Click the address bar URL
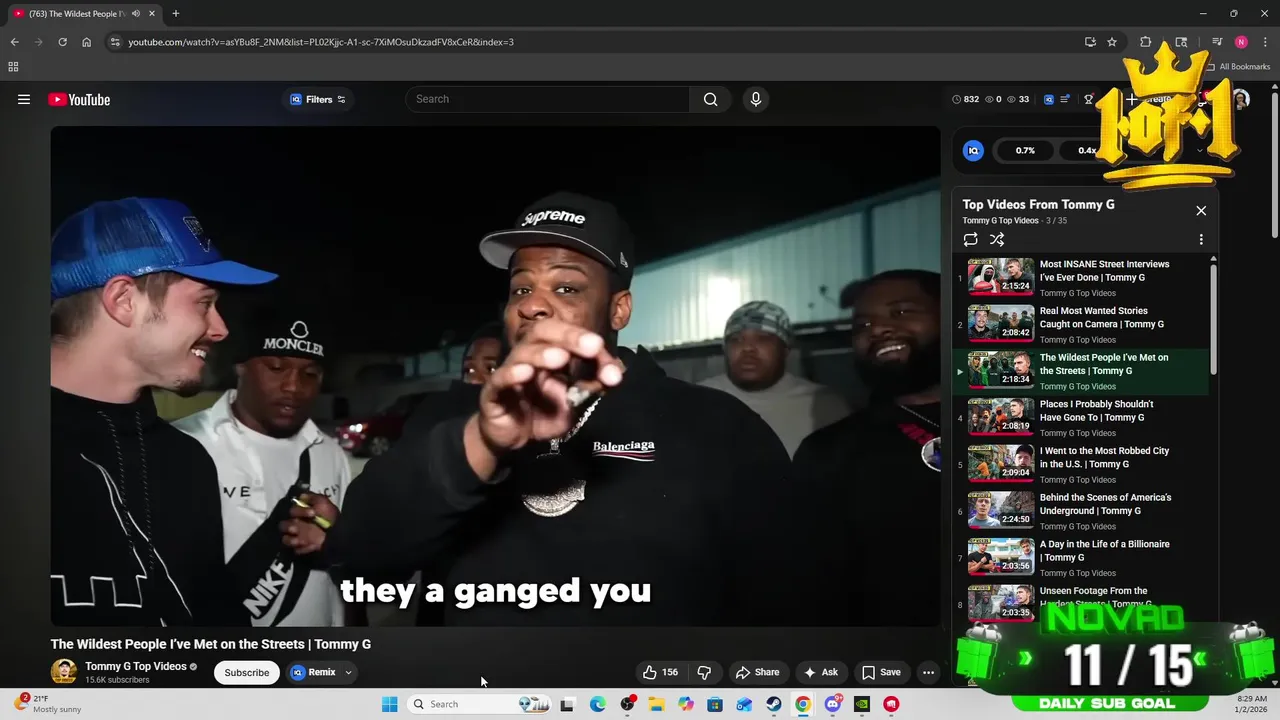Viewport: 1280px width, 720px height. coord(321,42)
